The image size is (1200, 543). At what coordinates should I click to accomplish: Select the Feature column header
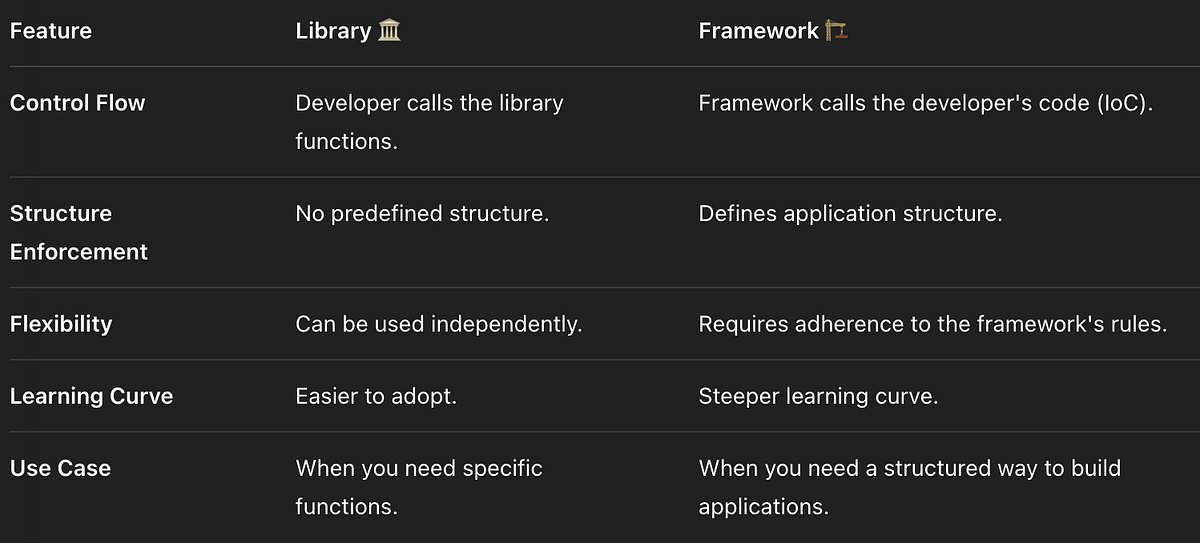51,31
